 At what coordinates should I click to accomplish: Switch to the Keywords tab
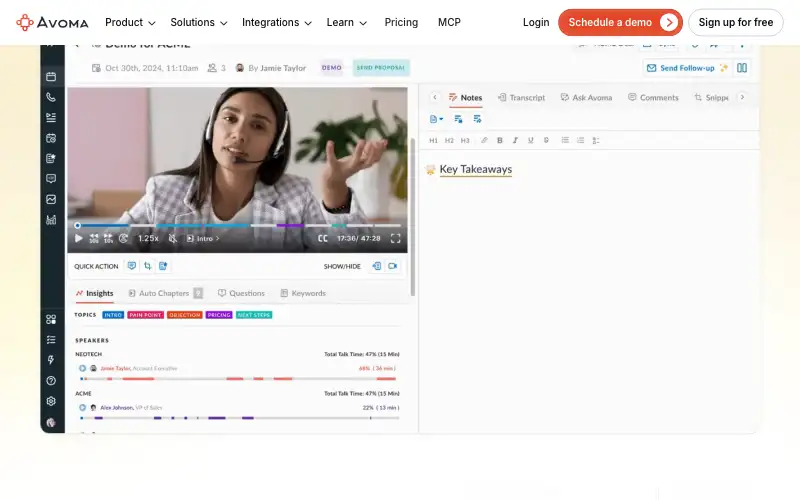[x=303, y=293]
